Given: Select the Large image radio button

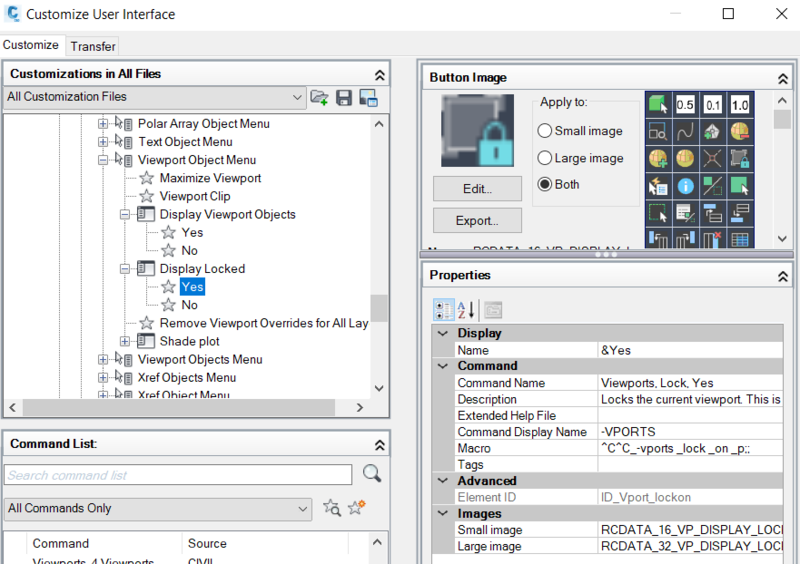Looking at the screenshot, I should click(x=545, y=158).
